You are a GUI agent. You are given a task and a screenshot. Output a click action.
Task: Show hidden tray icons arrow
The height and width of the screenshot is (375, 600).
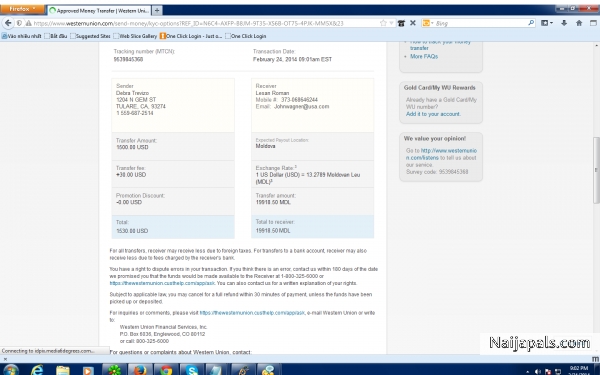coord(528,372)
